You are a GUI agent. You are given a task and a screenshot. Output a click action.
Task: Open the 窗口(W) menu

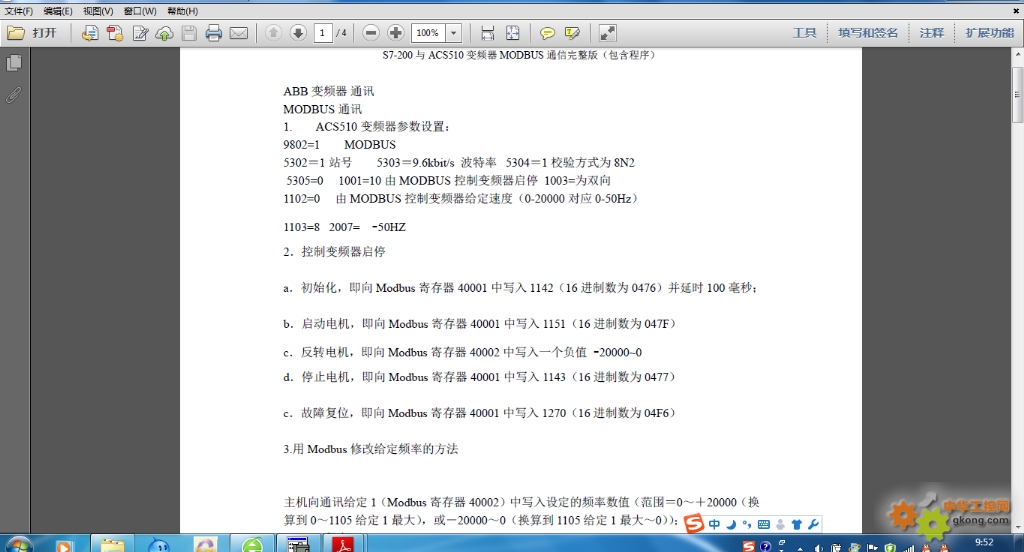(140, 11)
